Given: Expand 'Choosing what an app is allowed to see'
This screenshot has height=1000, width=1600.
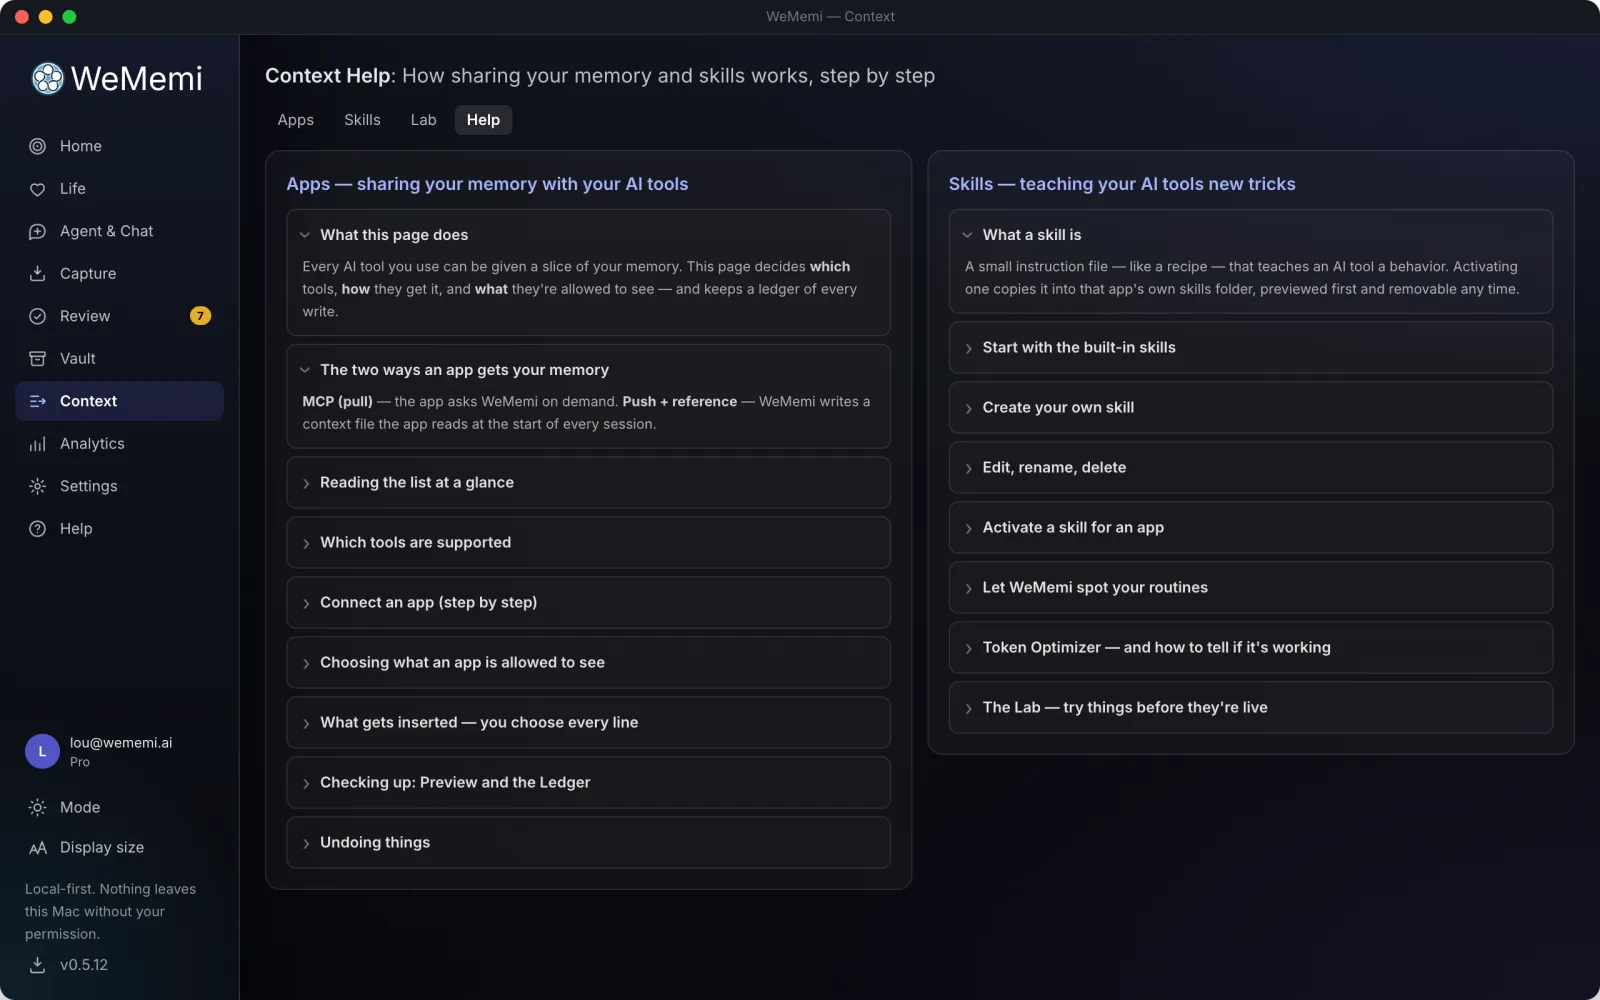Looking at the screenshot, I should click(x=588, y=662).
